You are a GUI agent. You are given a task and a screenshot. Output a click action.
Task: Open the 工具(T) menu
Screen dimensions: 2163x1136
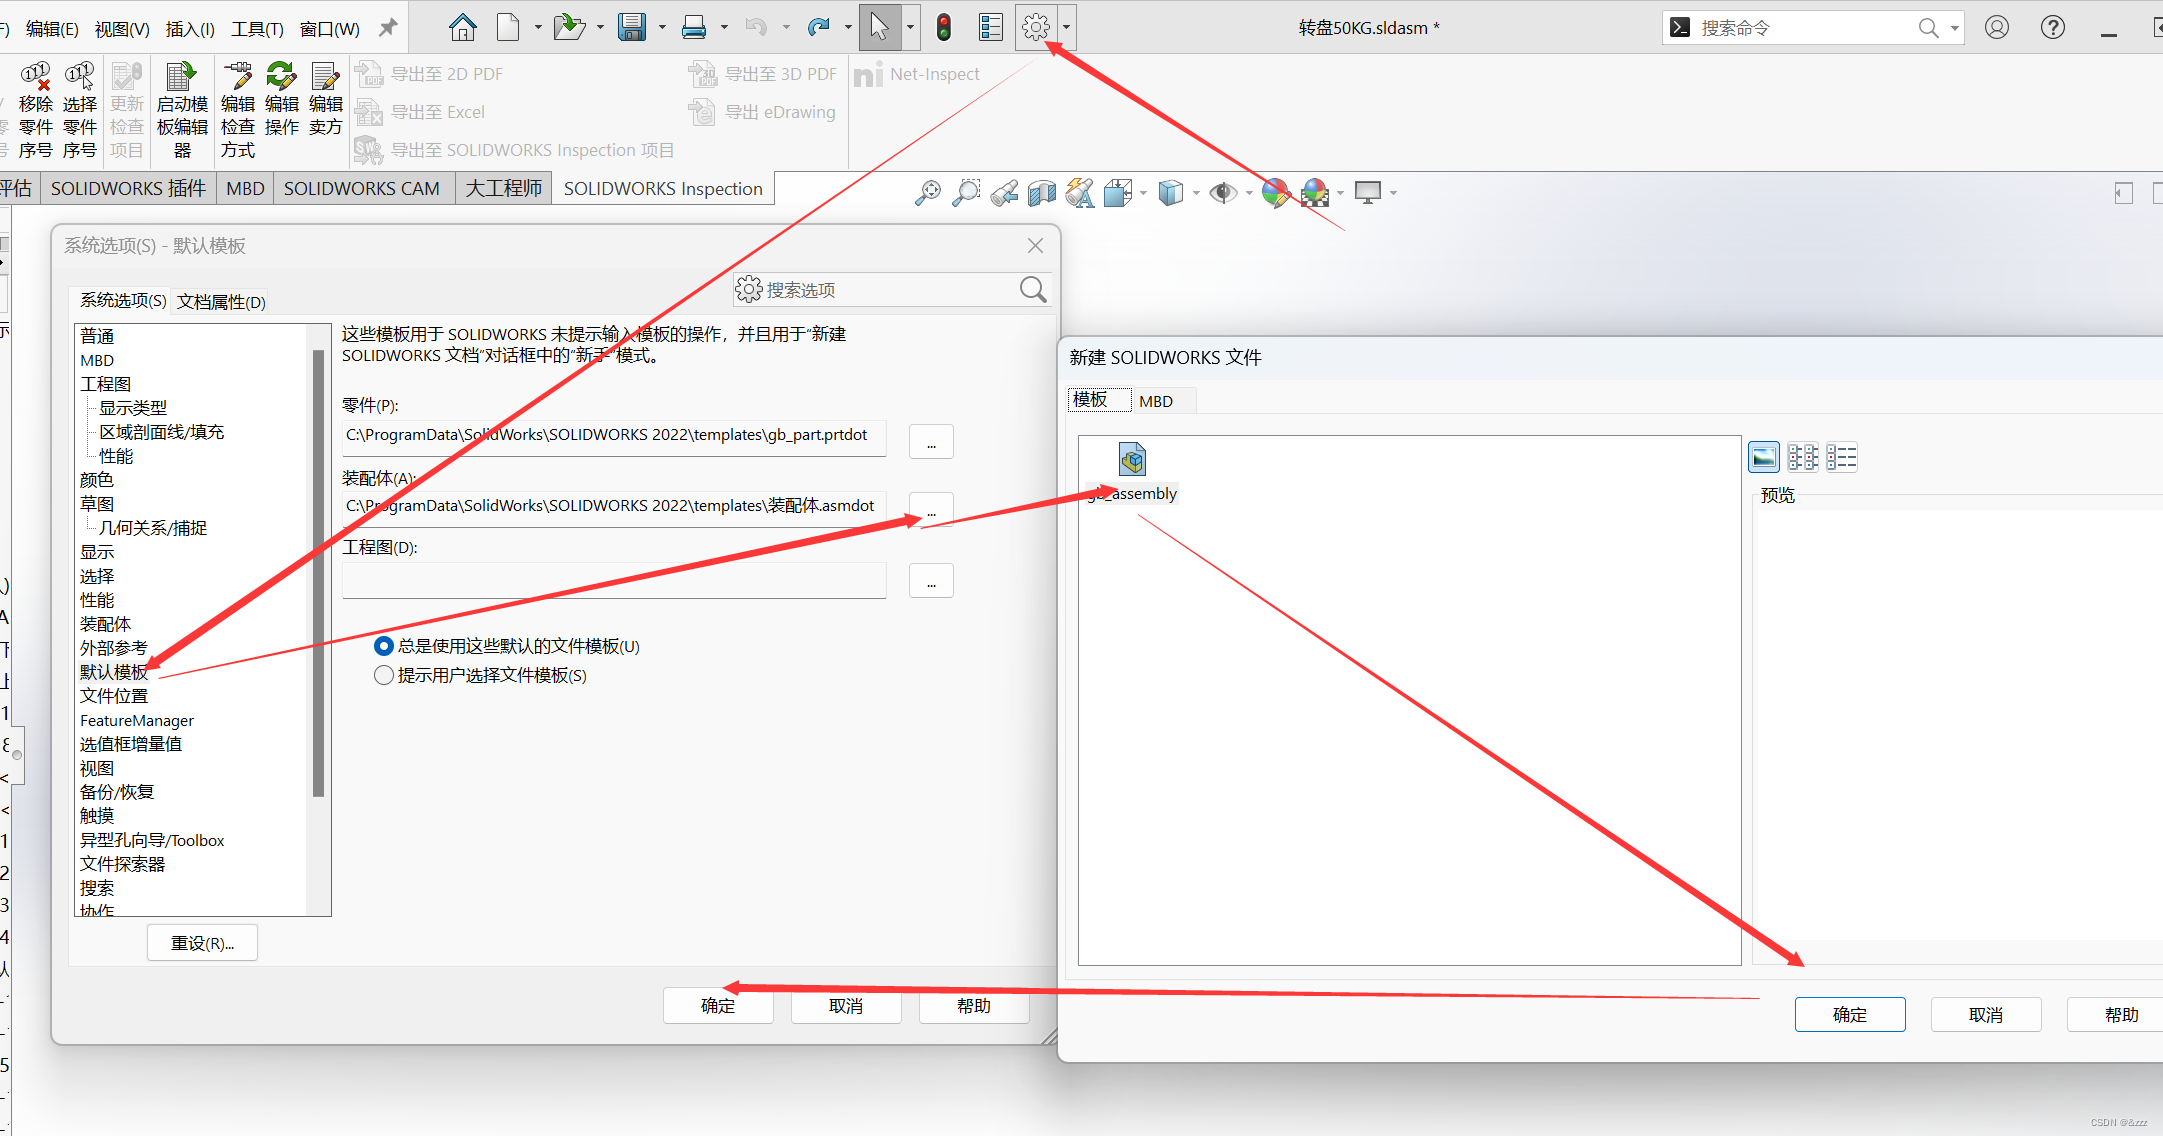coord(257,29)
